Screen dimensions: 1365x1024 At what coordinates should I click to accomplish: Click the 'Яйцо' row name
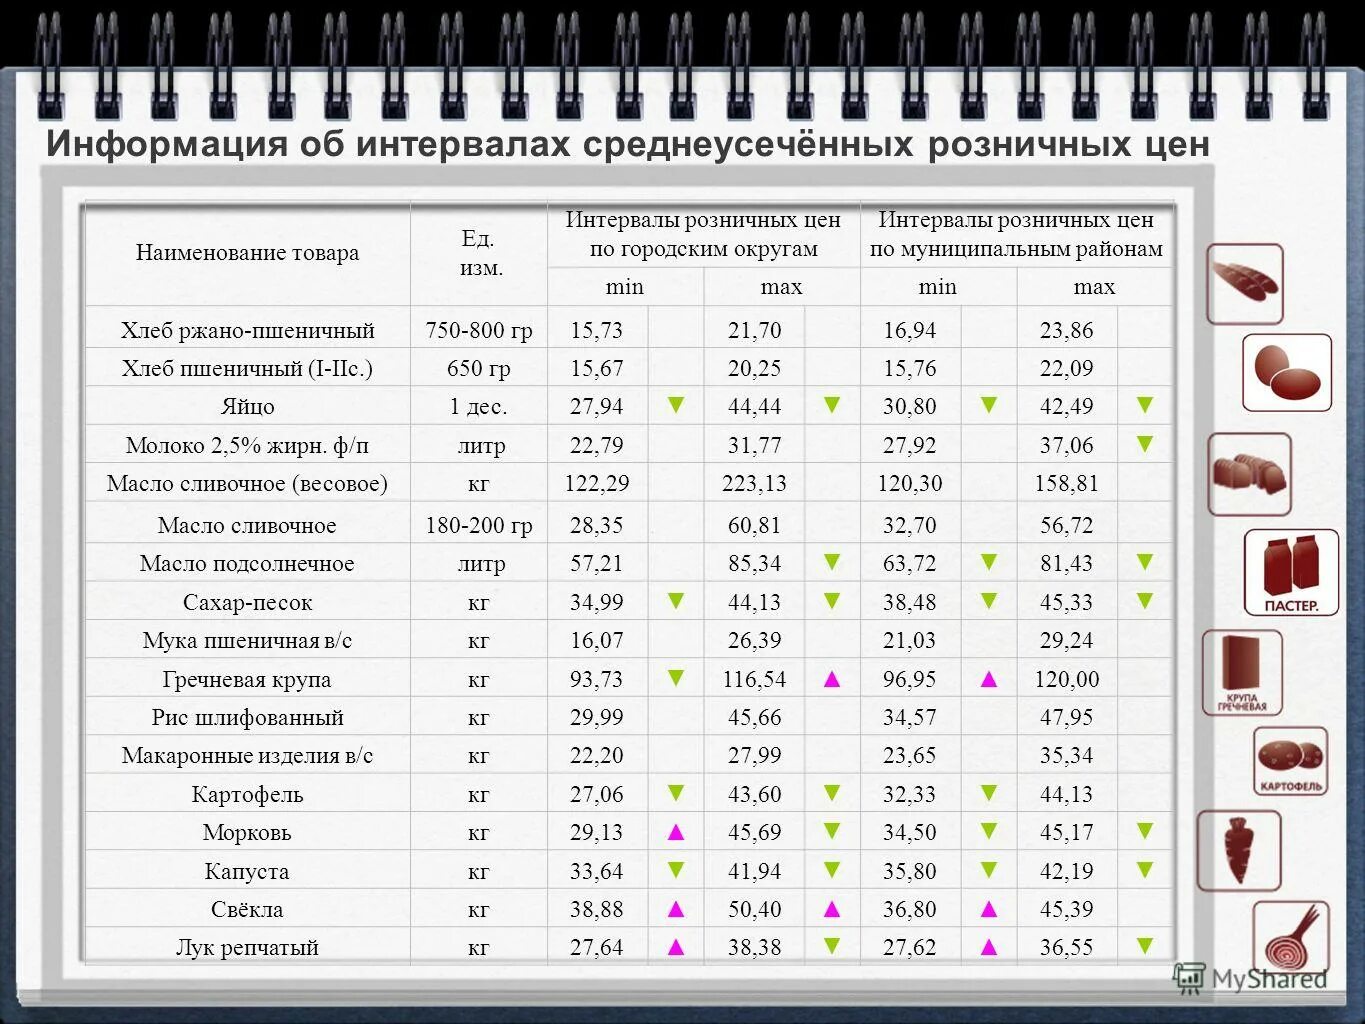tap(247, 407)
